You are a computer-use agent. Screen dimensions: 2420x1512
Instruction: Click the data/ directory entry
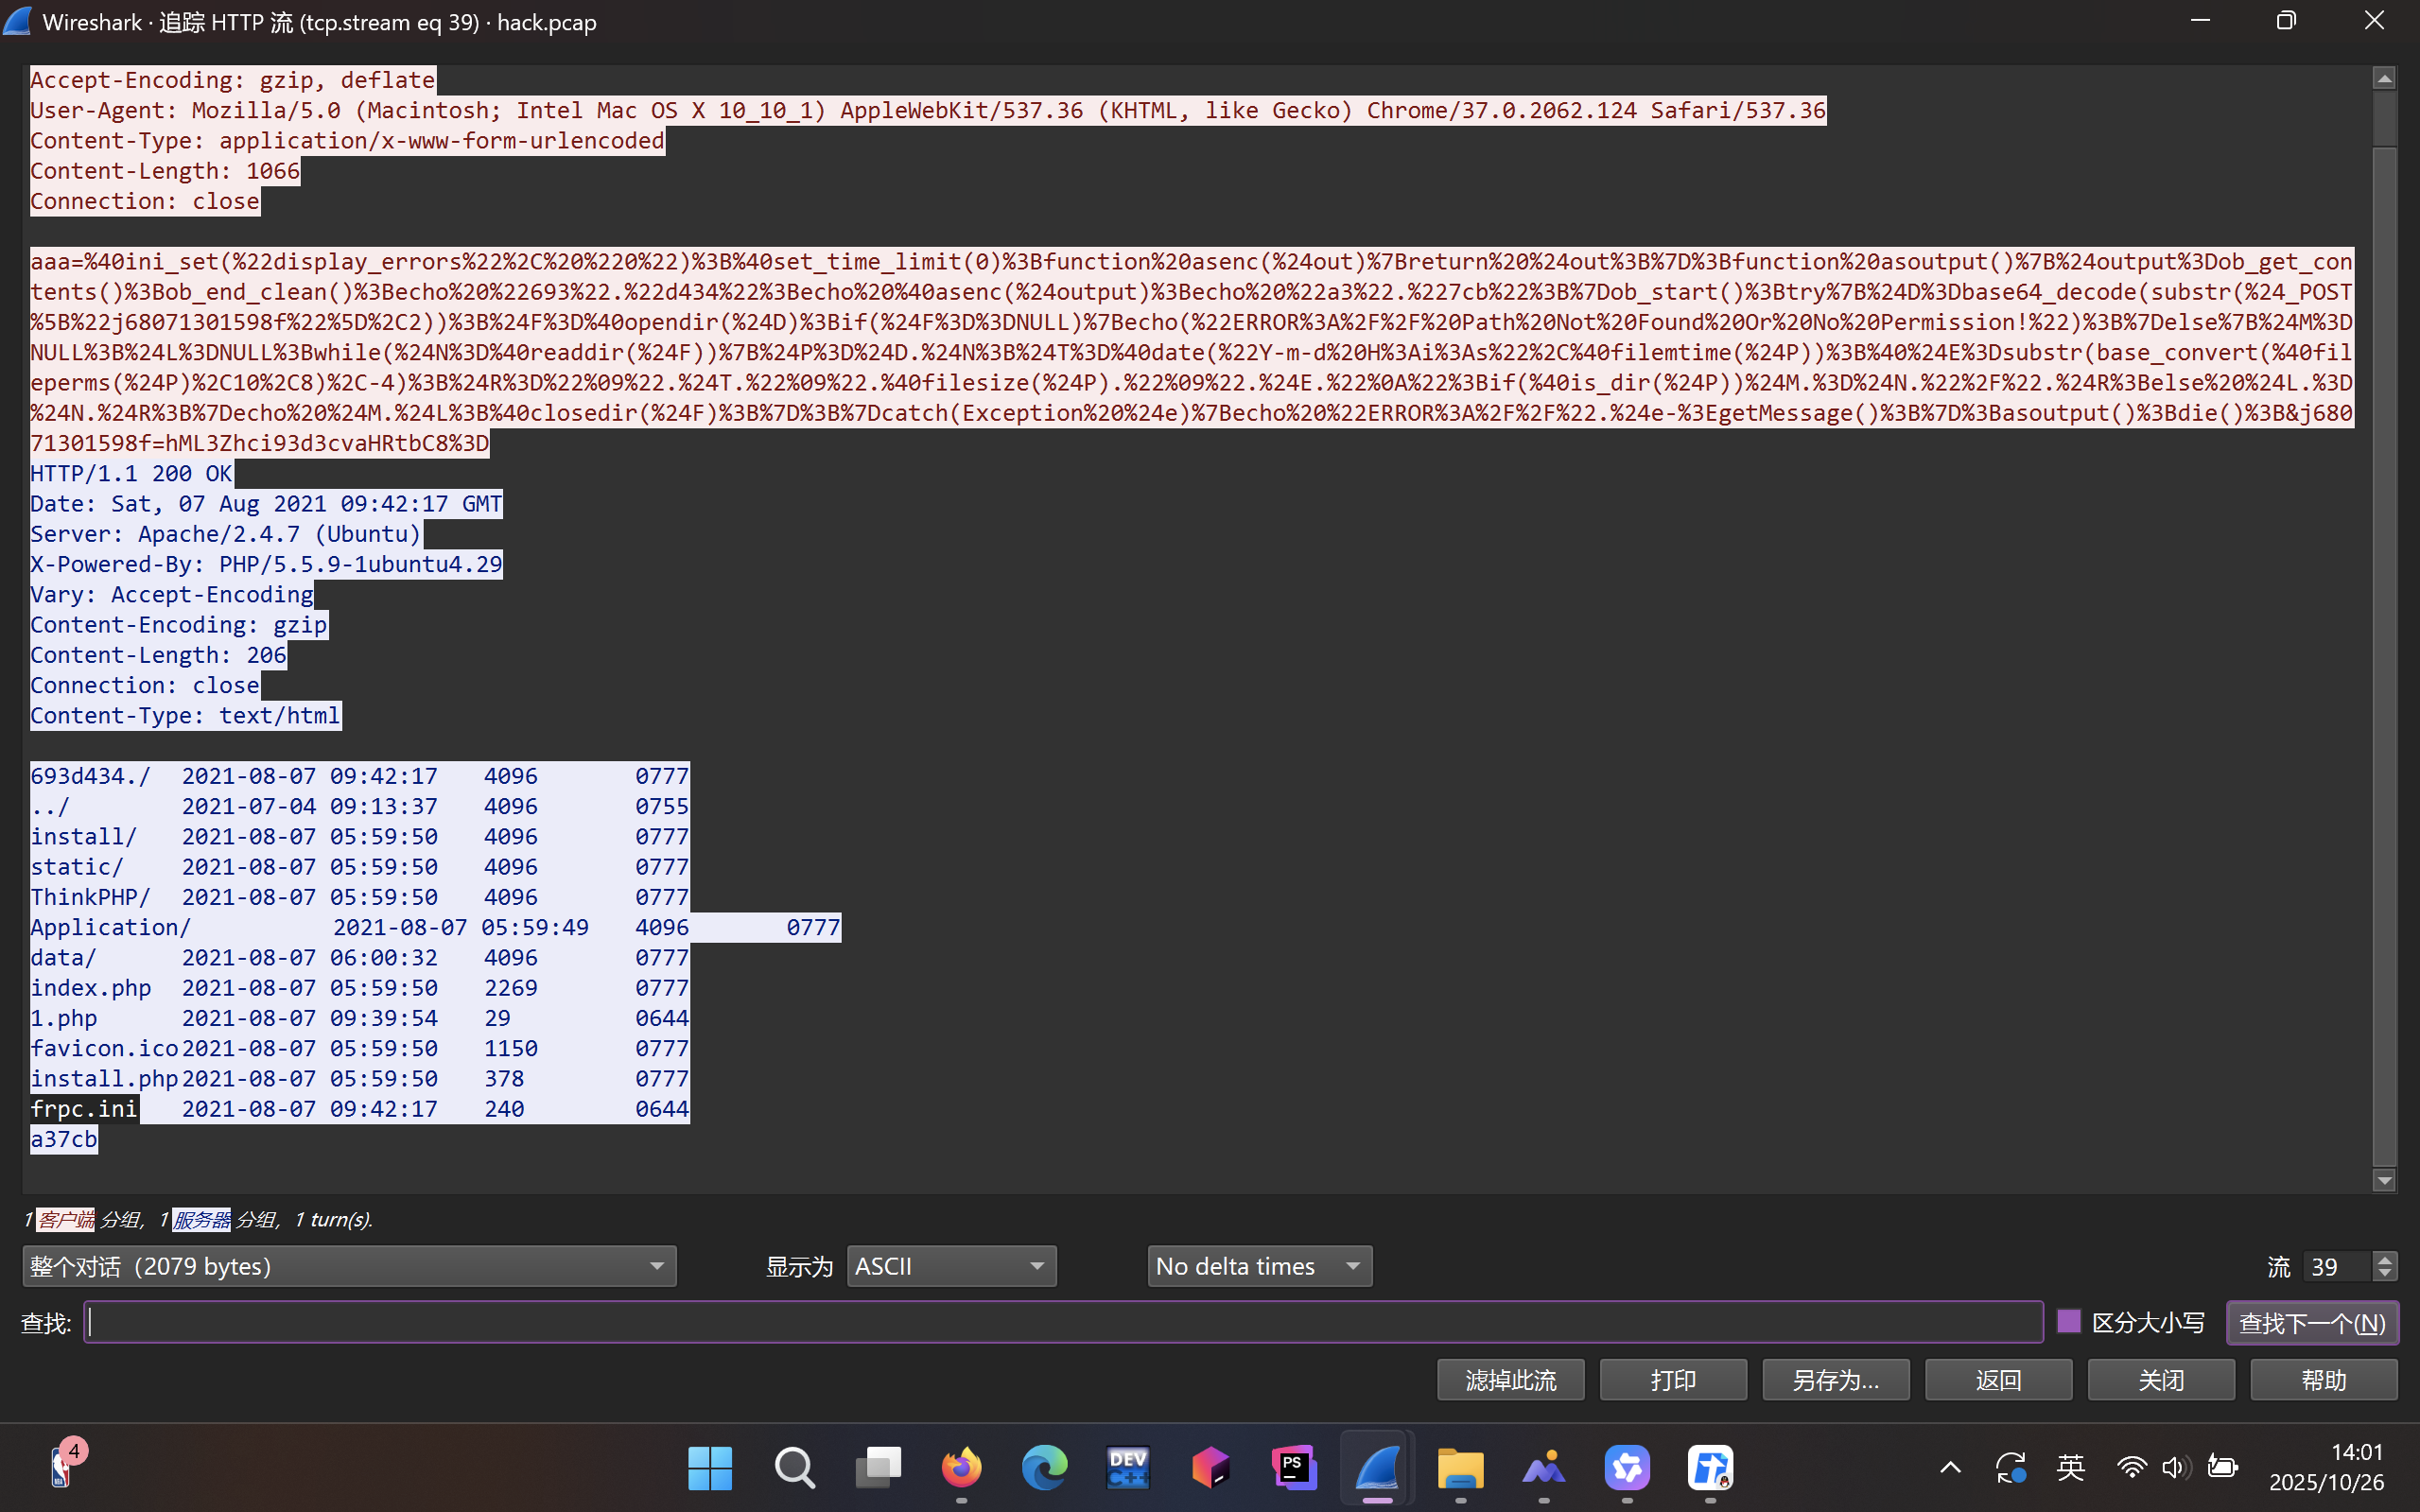click(x=63, y=957)
